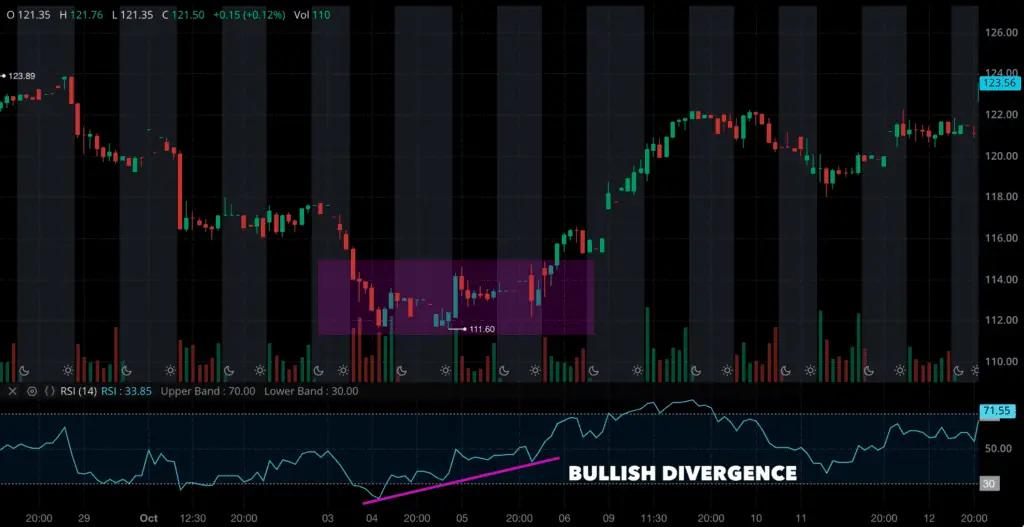Click the Upper Band : 70.00 label

click(x=208, y=391)
